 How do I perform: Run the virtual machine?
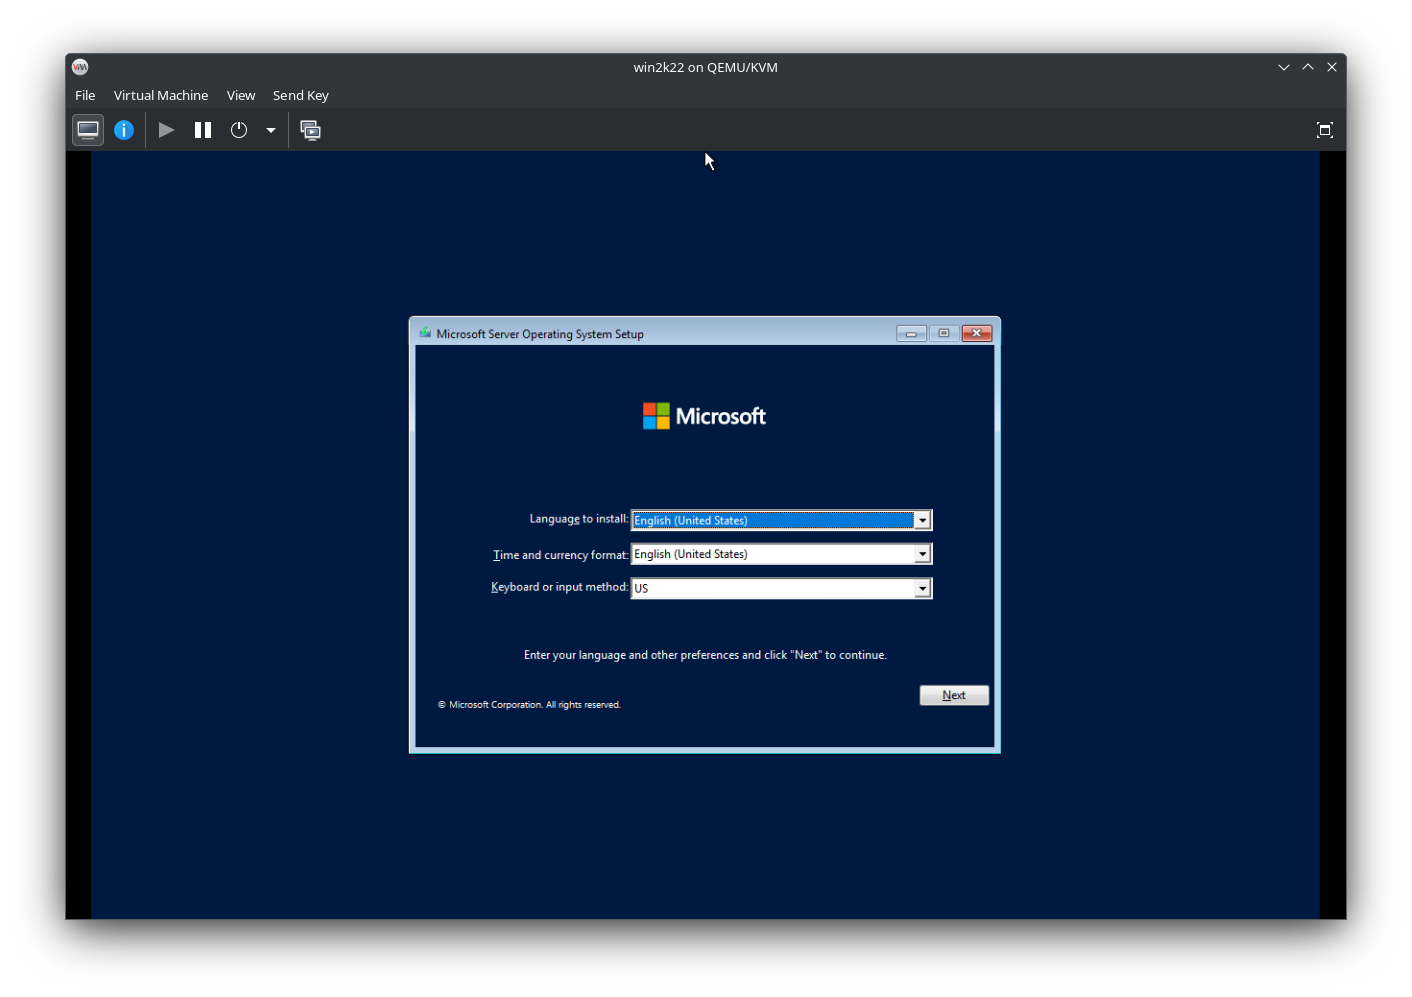pyautogui.click(x=166, y=130)
